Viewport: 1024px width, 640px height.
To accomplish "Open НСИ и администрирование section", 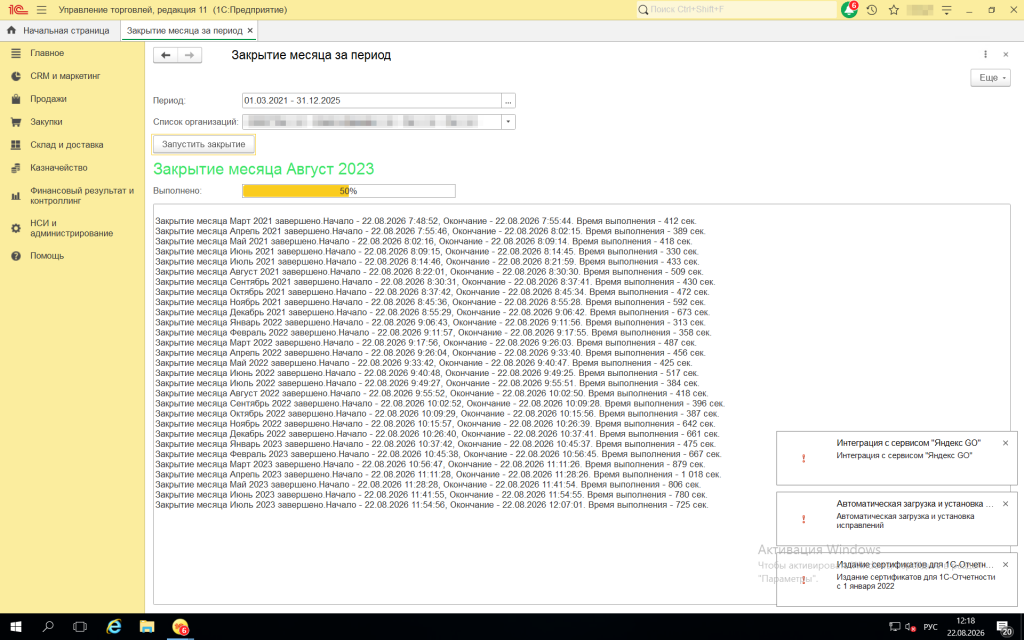I will point(71,227).
